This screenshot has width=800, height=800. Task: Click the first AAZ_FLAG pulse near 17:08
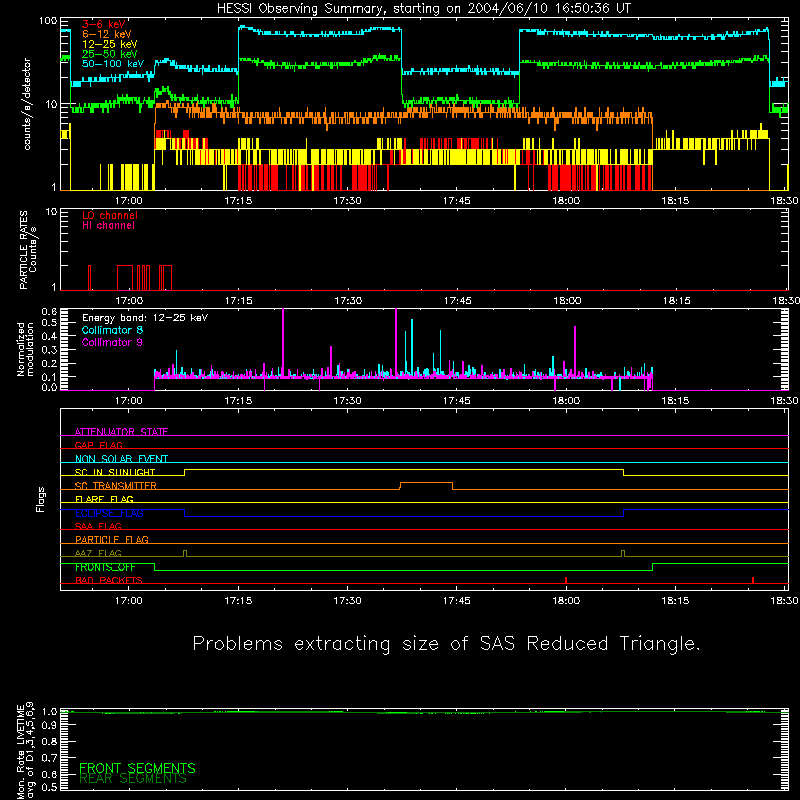click(185, 554)
